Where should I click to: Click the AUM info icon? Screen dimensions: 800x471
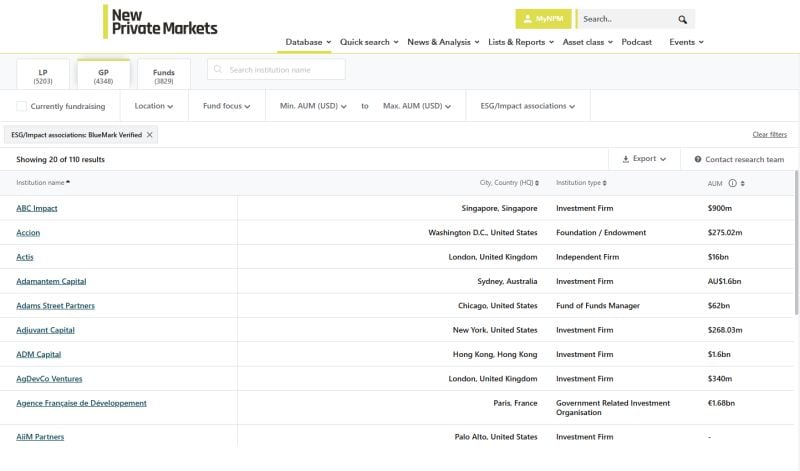(x=732, y=183)
